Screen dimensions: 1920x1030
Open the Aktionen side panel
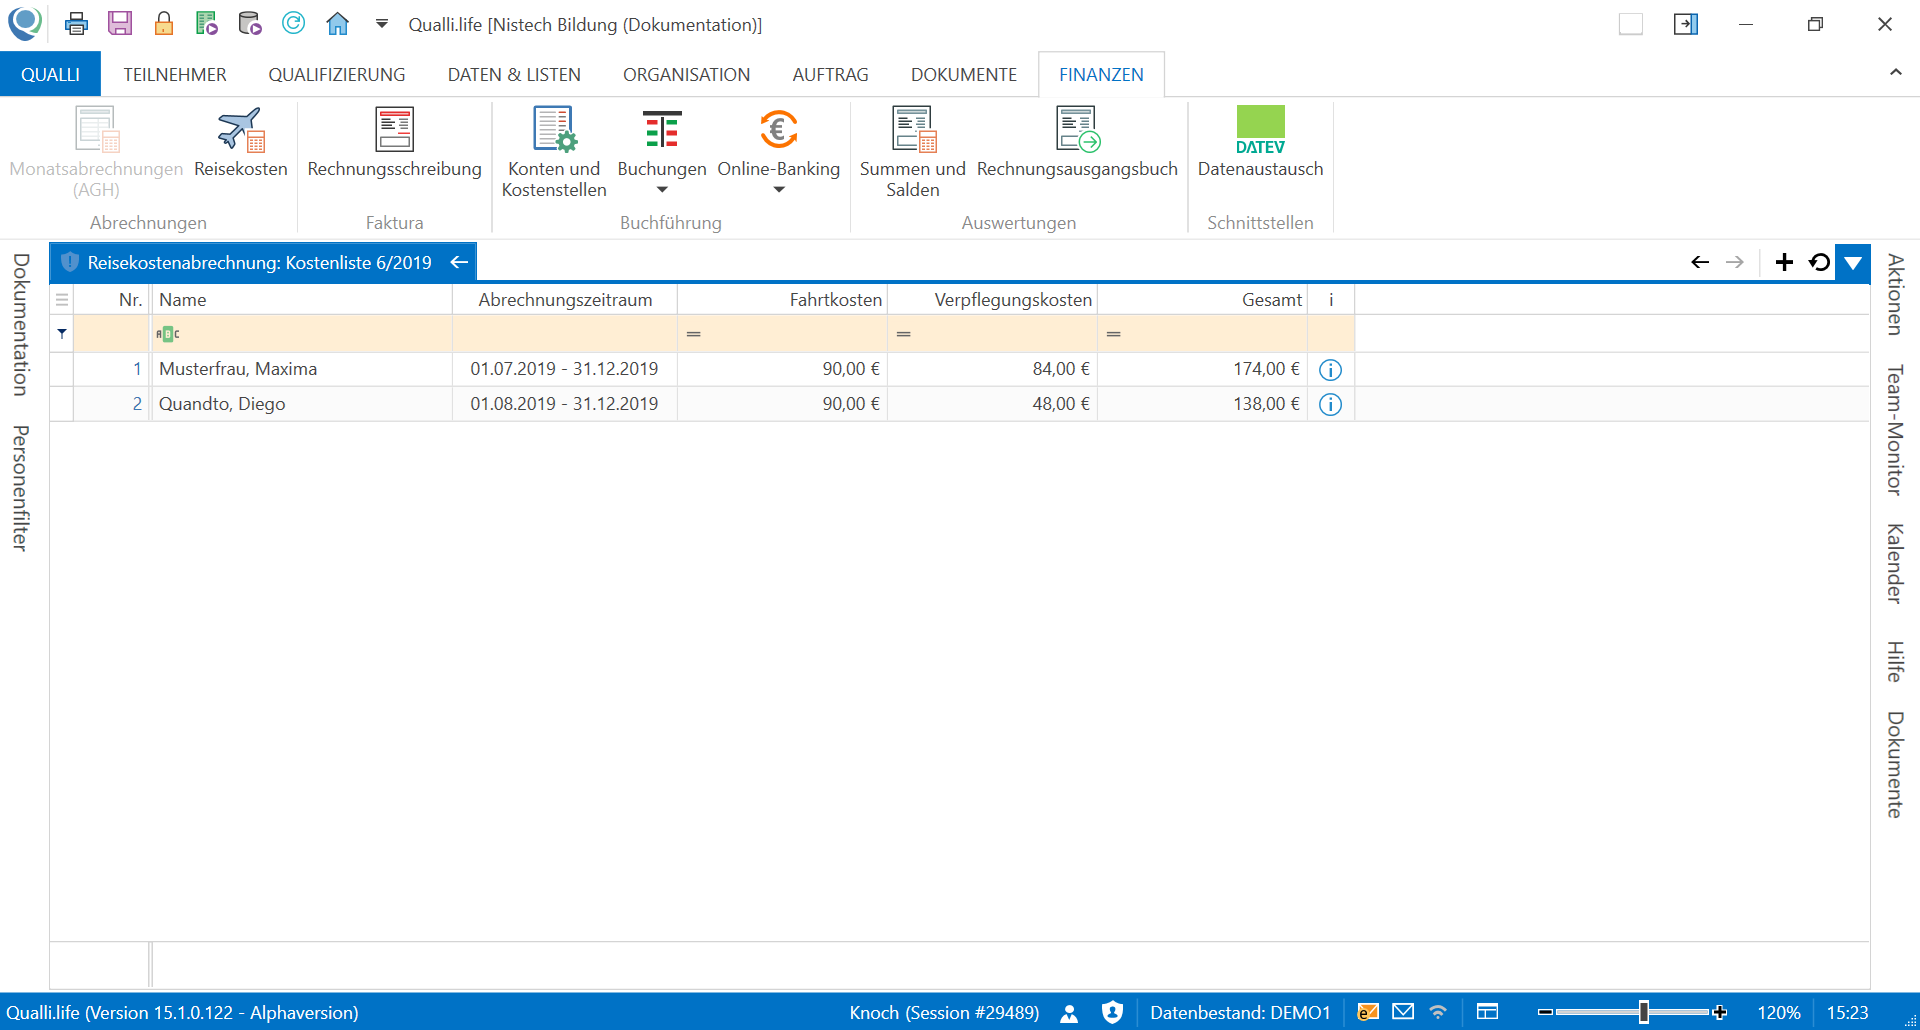pyautogui.click(x=1895, y=295)
